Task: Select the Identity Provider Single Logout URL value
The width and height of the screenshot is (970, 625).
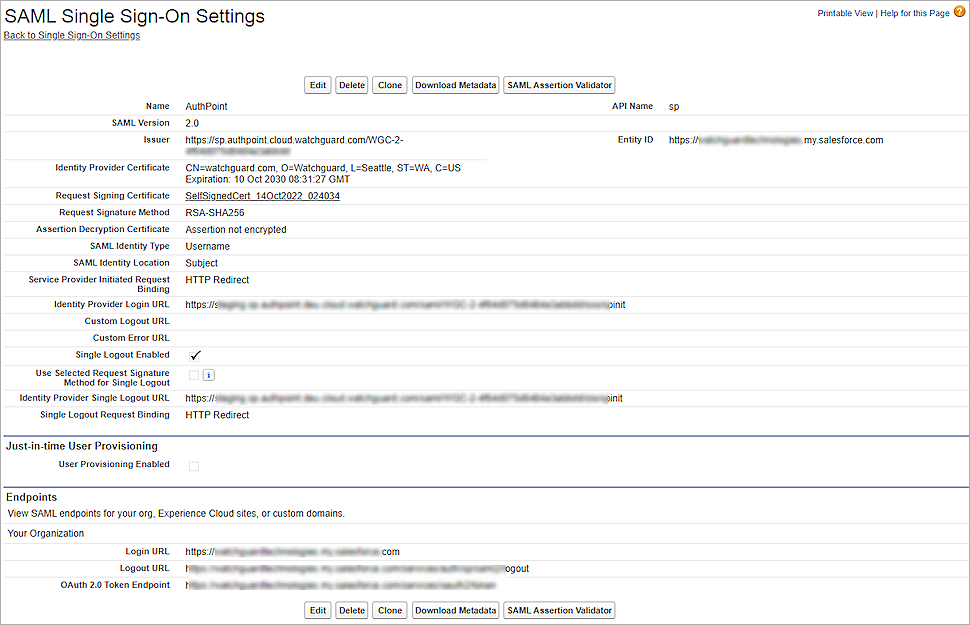Action: (404, 399)
